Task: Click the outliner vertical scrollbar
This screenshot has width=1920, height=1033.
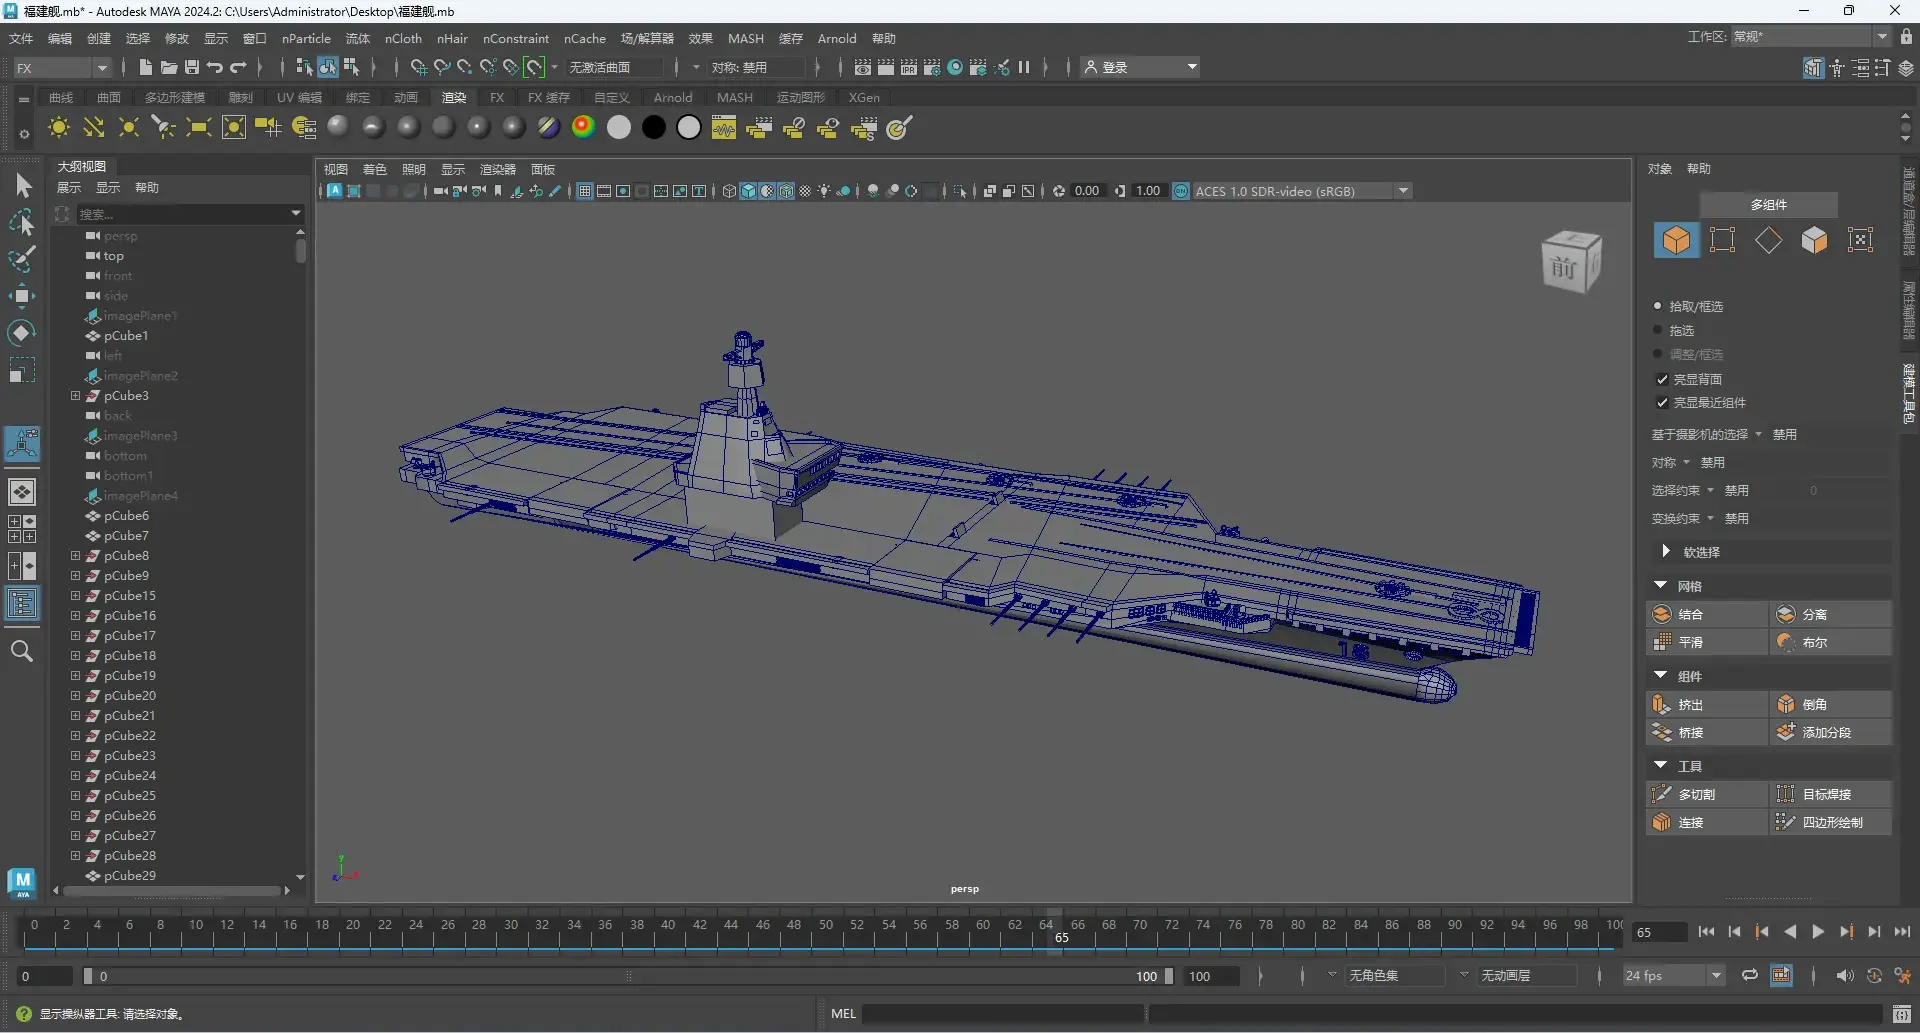Action: 300,250
